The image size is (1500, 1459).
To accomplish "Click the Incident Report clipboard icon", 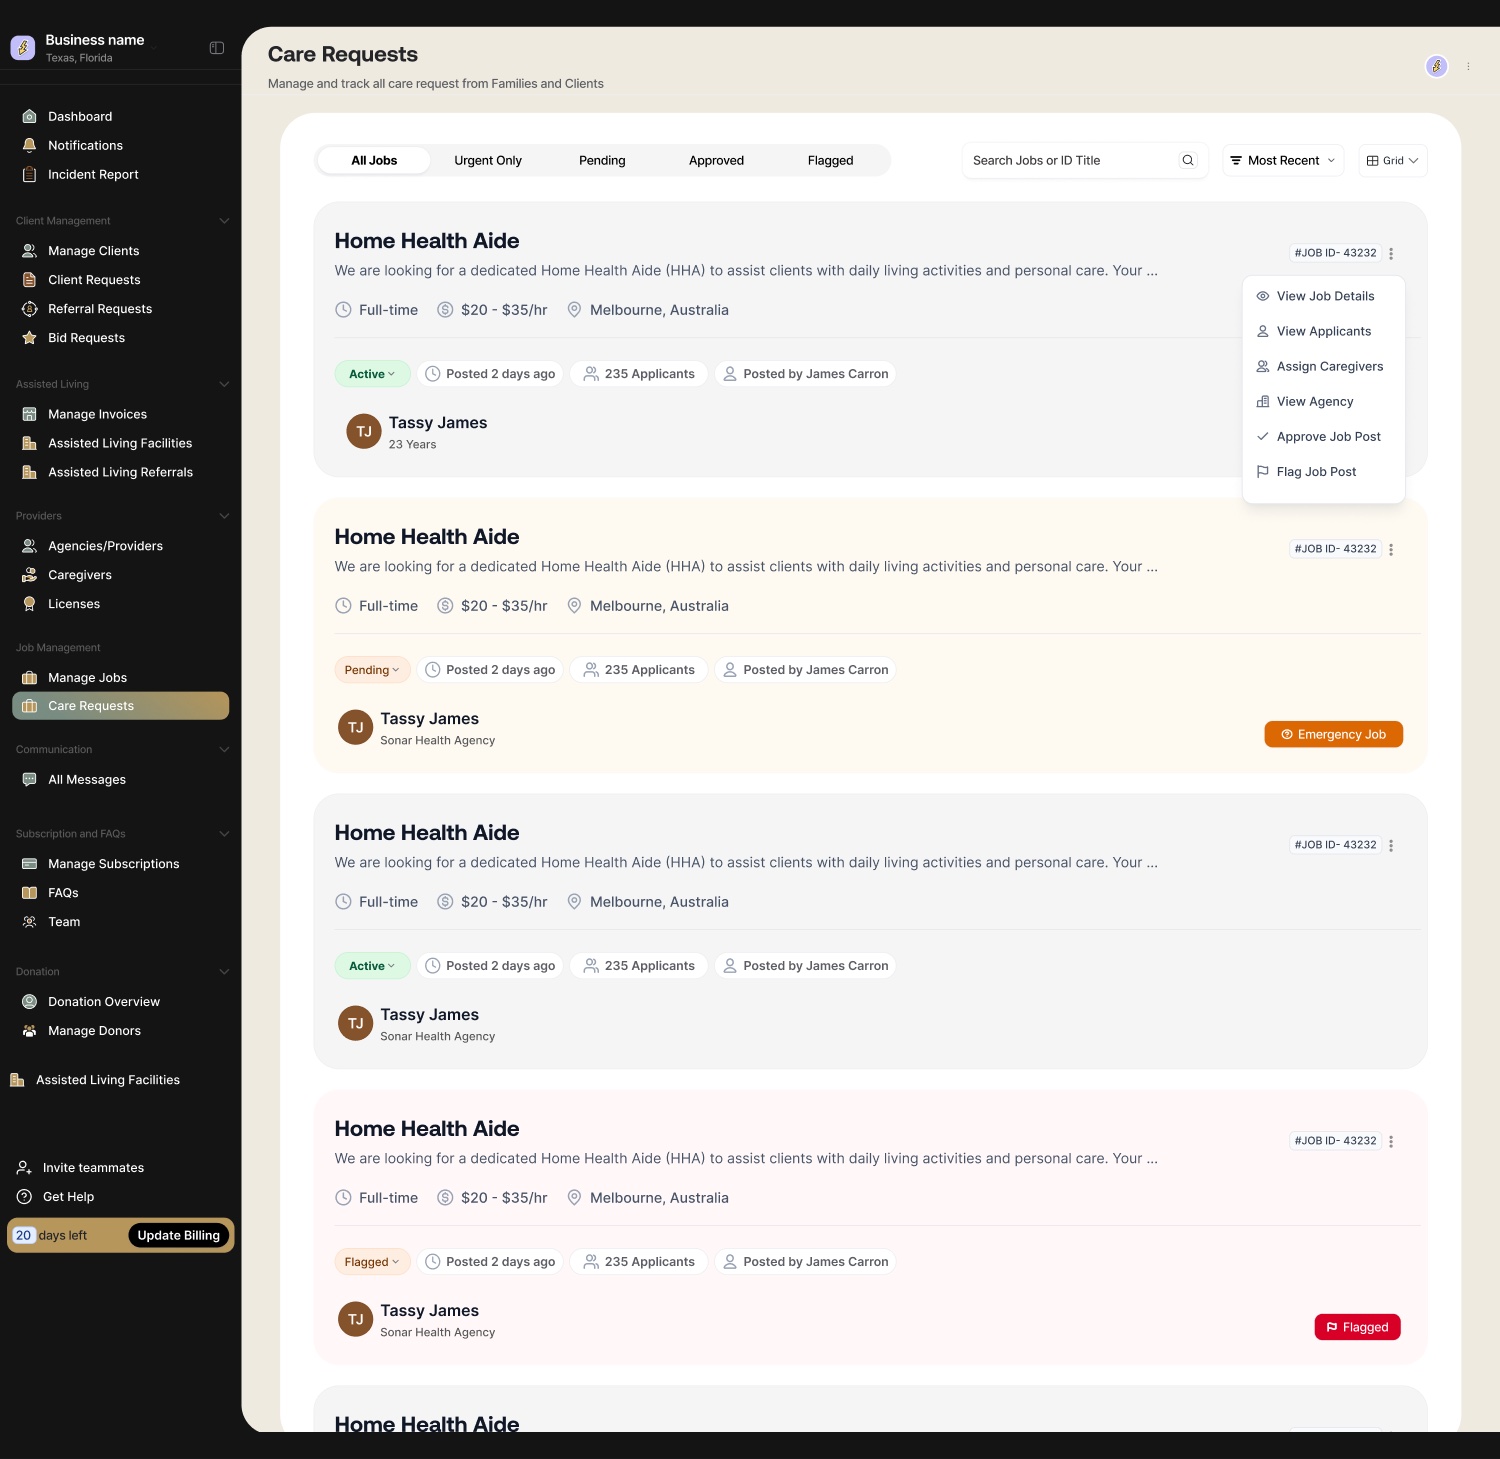I will pyautogui.click(x=30, y=174).
